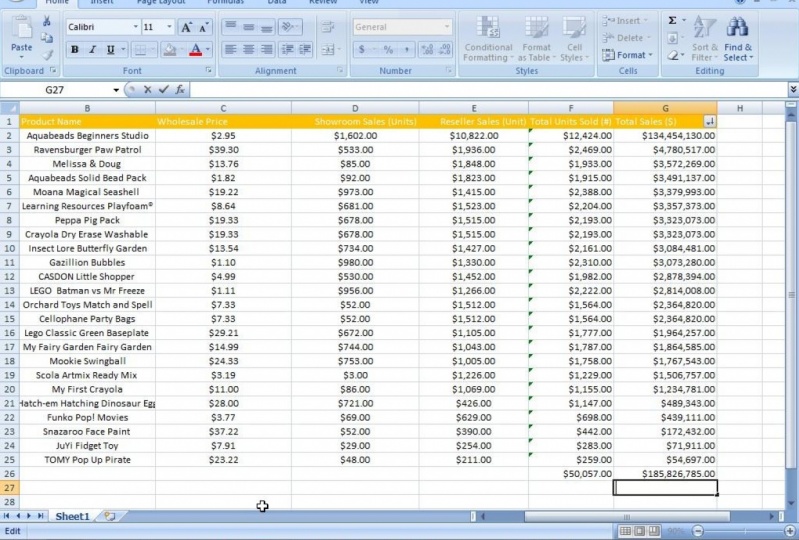Viewport: 799px width, 540px height.
Task: Click the AutoSum sigma icon
Action: coord(673,20)
